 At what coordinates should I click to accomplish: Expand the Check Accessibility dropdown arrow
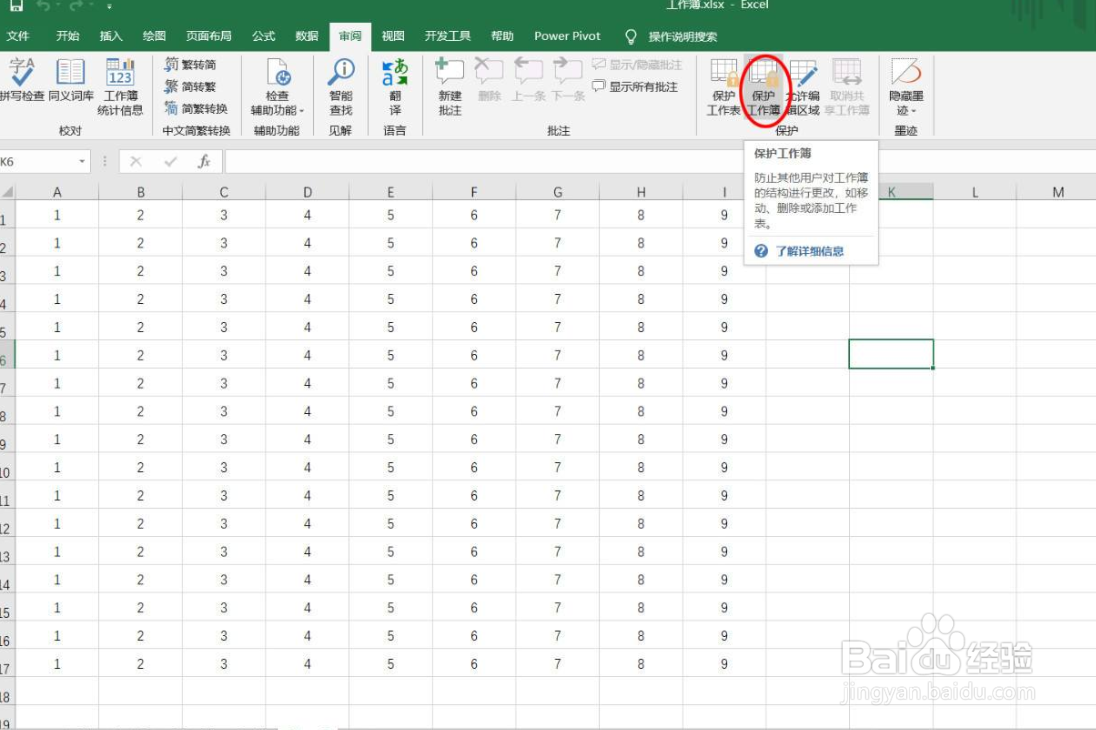(x=302, y=111)
